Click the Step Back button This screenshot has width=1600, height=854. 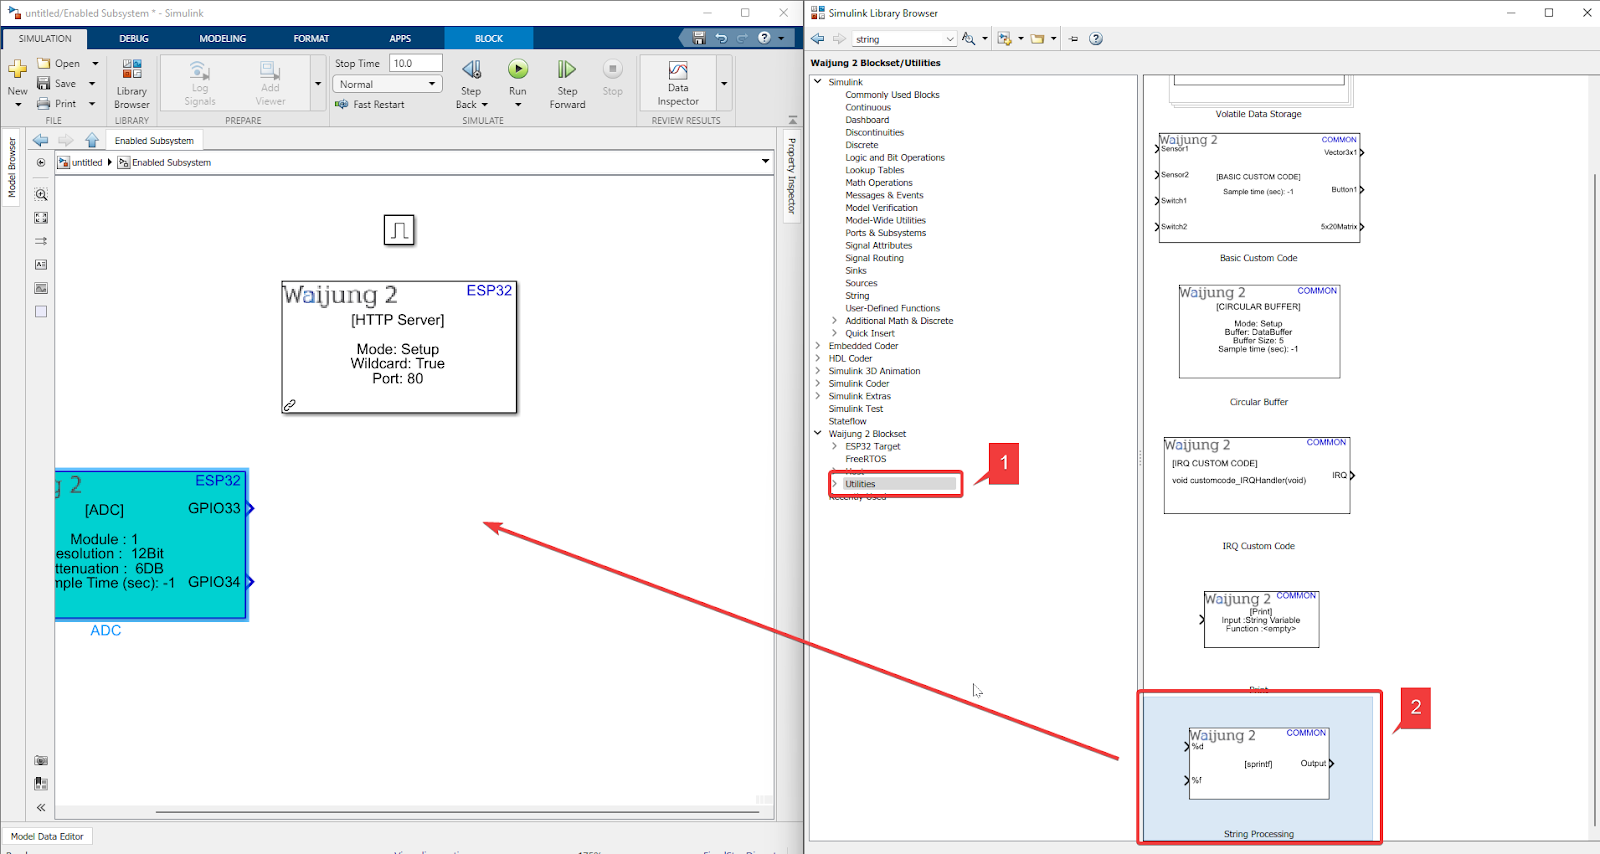[471, 82]
